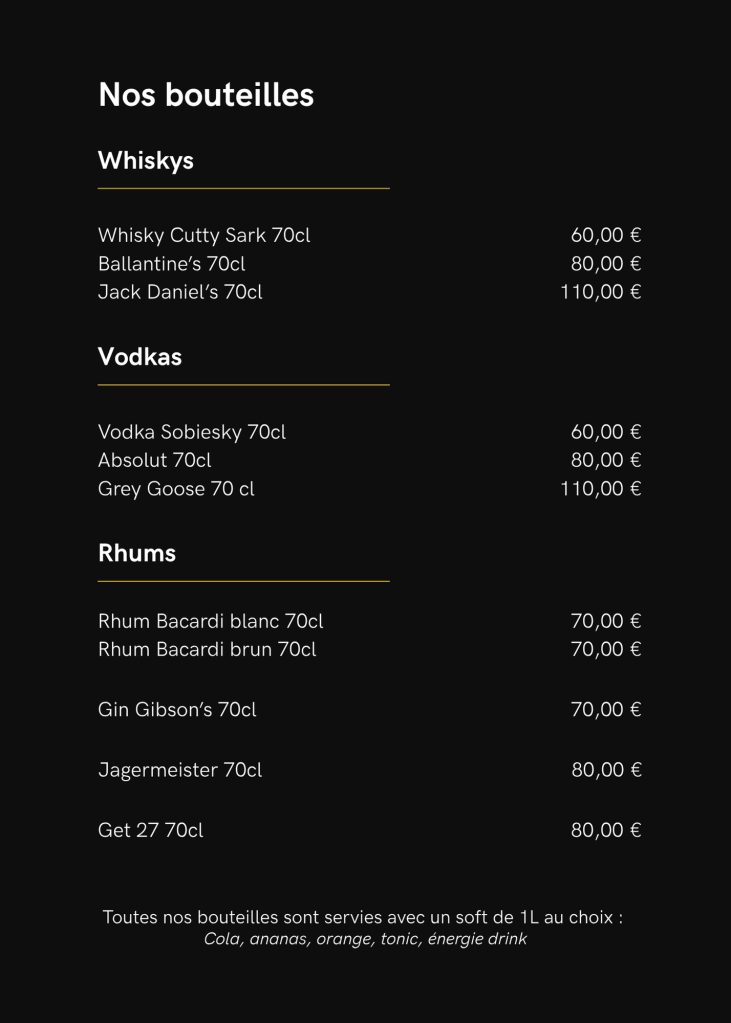The image size is (731, 1023).
Task: Select the Jagermeister 70cl item
Action: coord(180,770)
